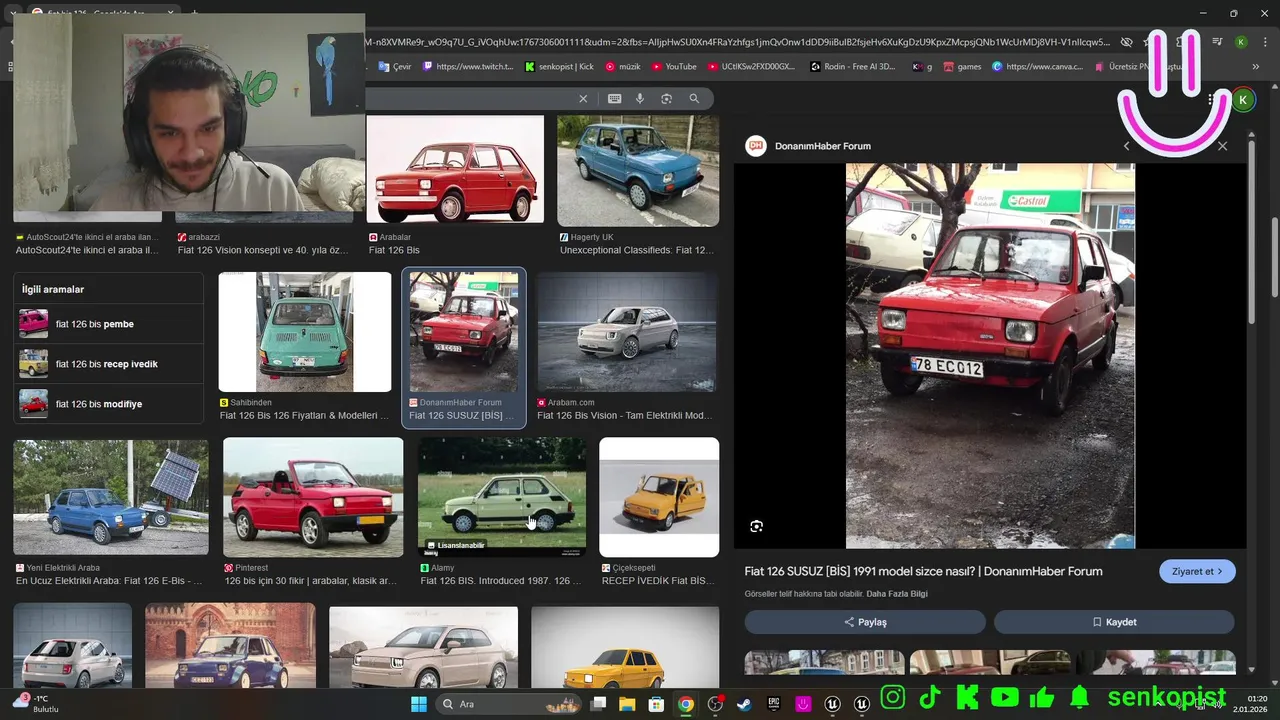Open result text 126 bis için 30 fikir
This screenshot has height=720, width=1280.
[311, 580]
